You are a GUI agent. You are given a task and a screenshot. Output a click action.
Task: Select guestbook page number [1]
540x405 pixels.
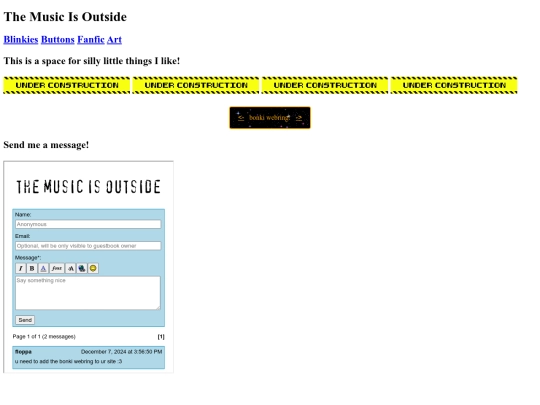[161, 336]
